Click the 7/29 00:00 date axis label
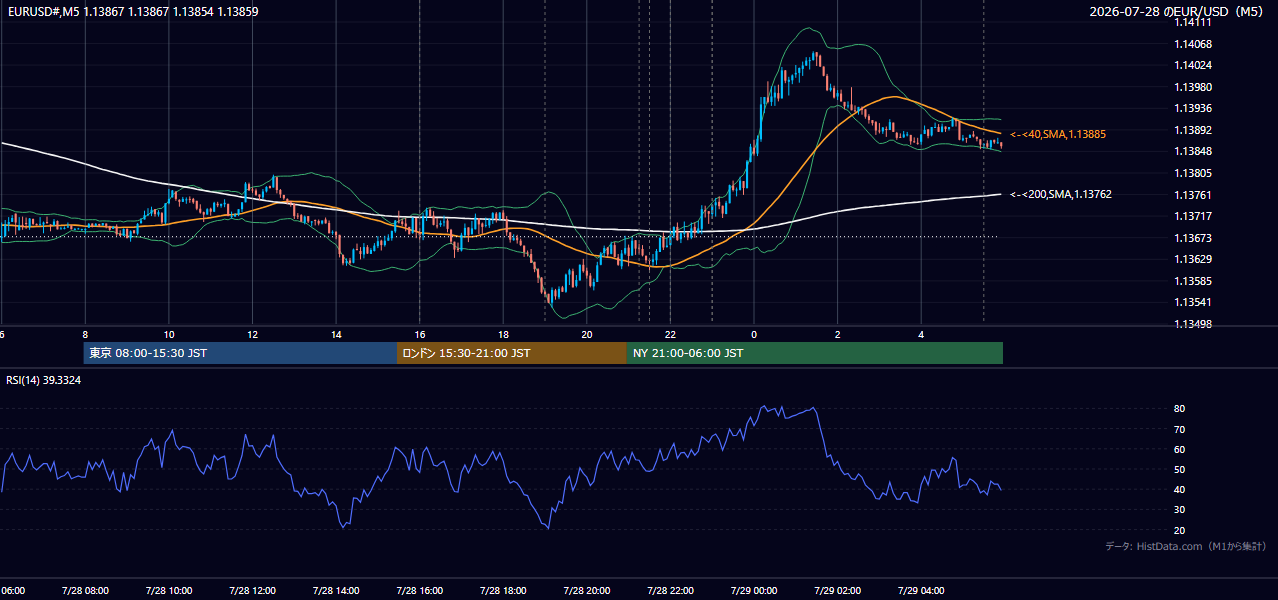 (x=754, y=590)
